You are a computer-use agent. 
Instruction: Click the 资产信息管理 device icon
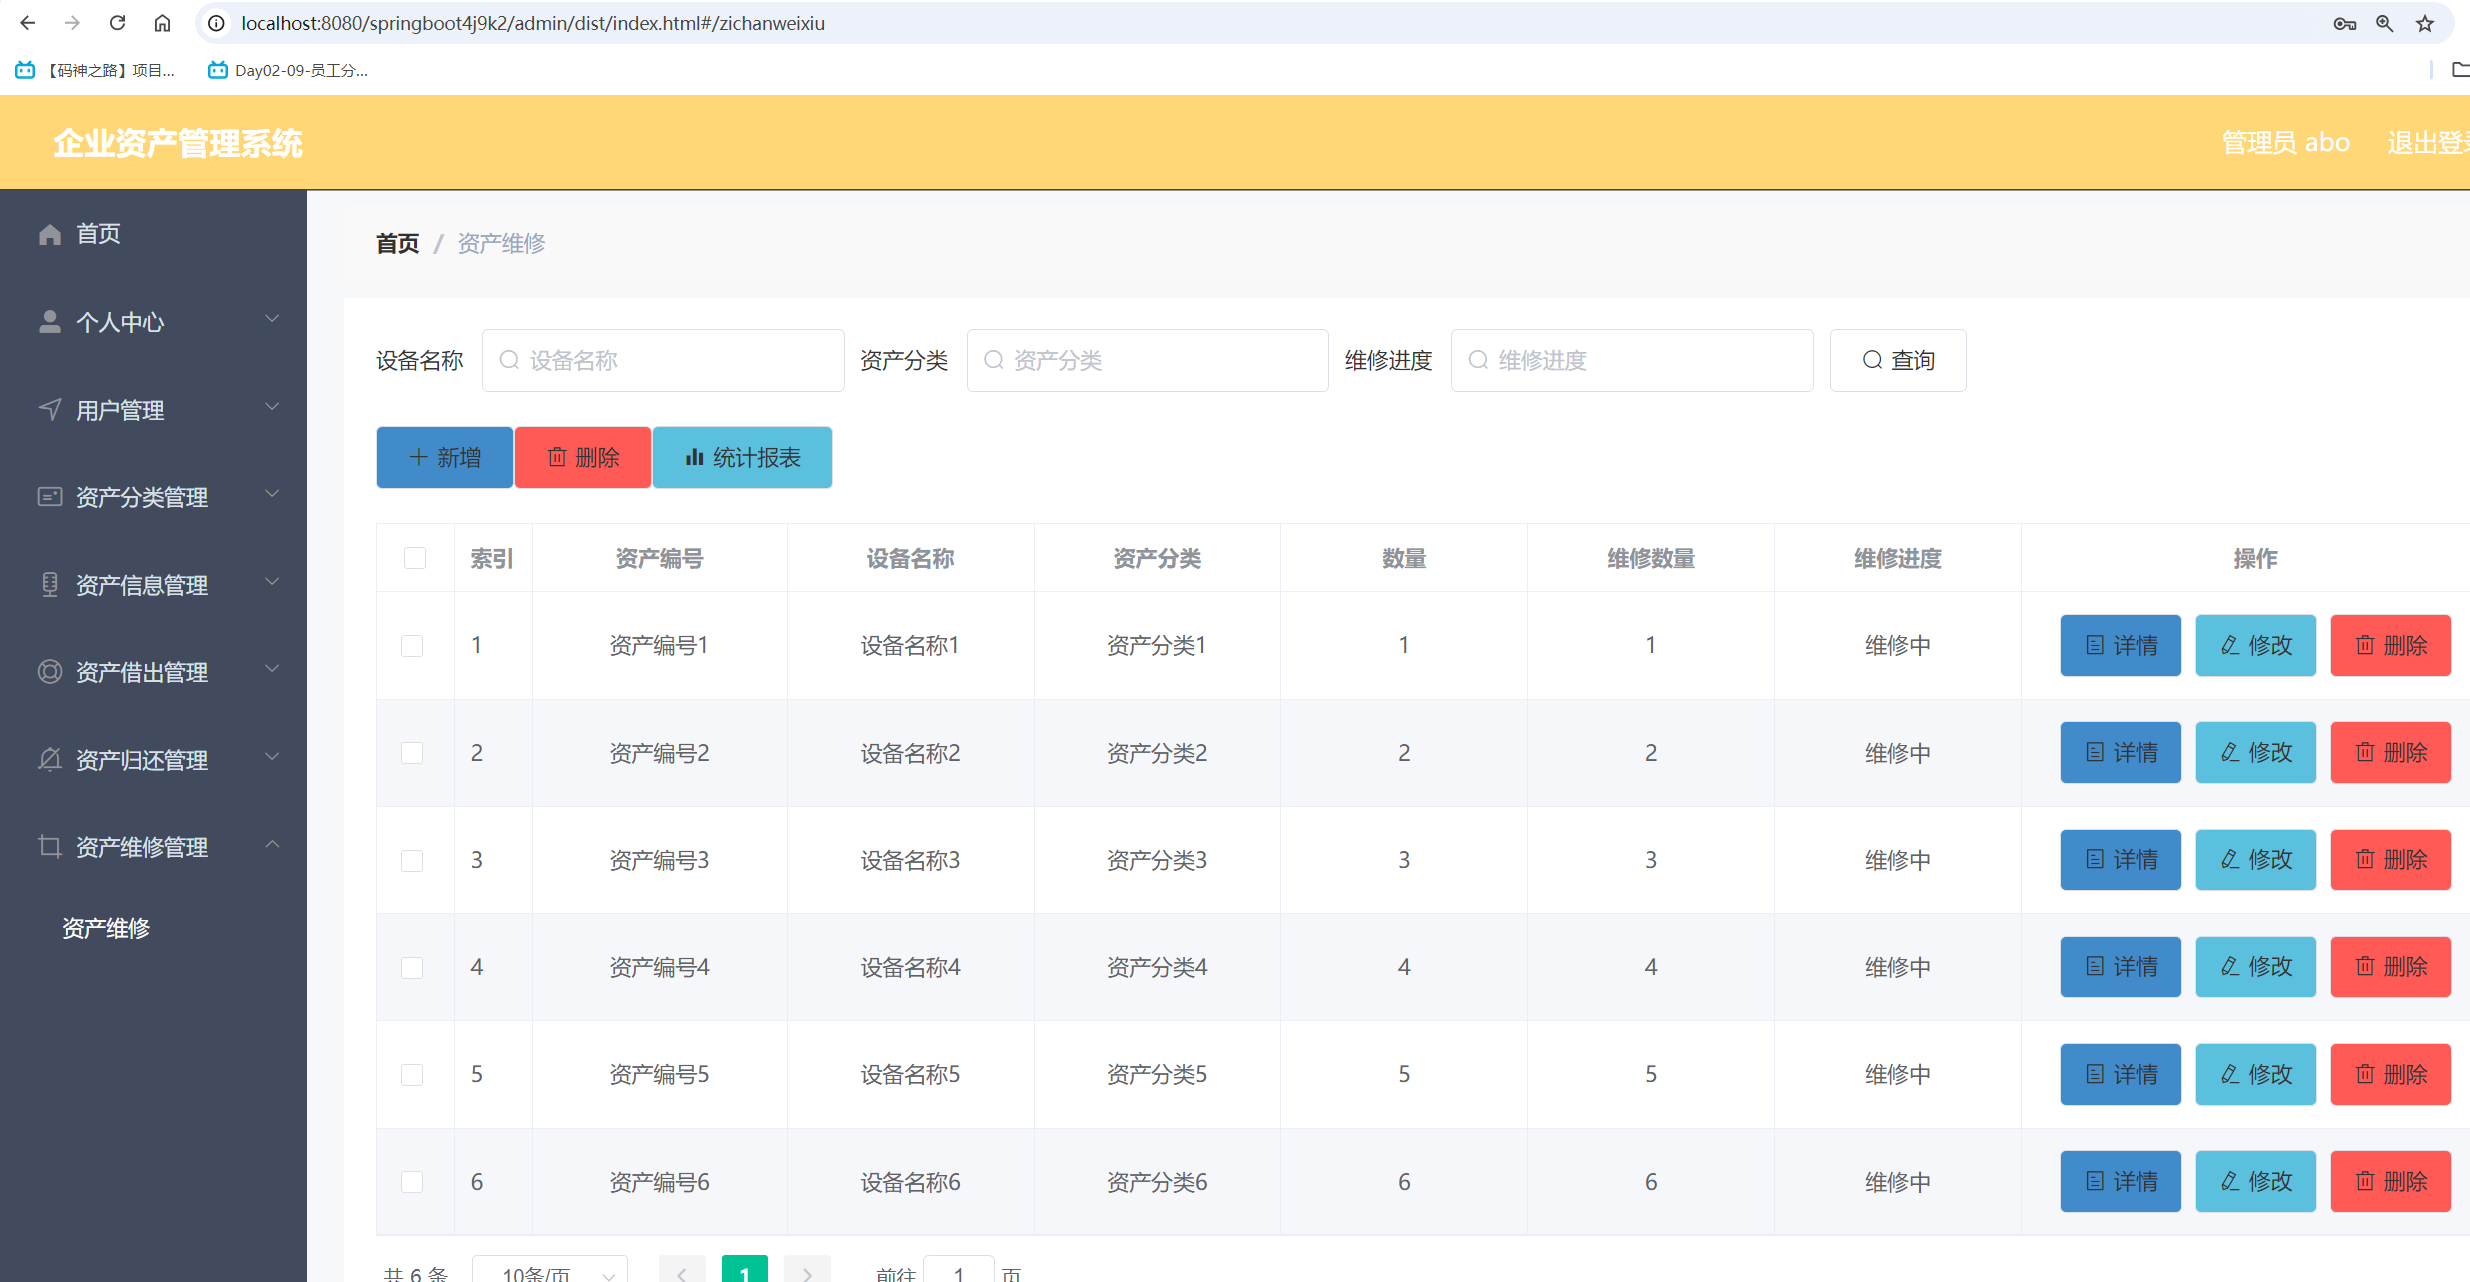pos(50,585)
